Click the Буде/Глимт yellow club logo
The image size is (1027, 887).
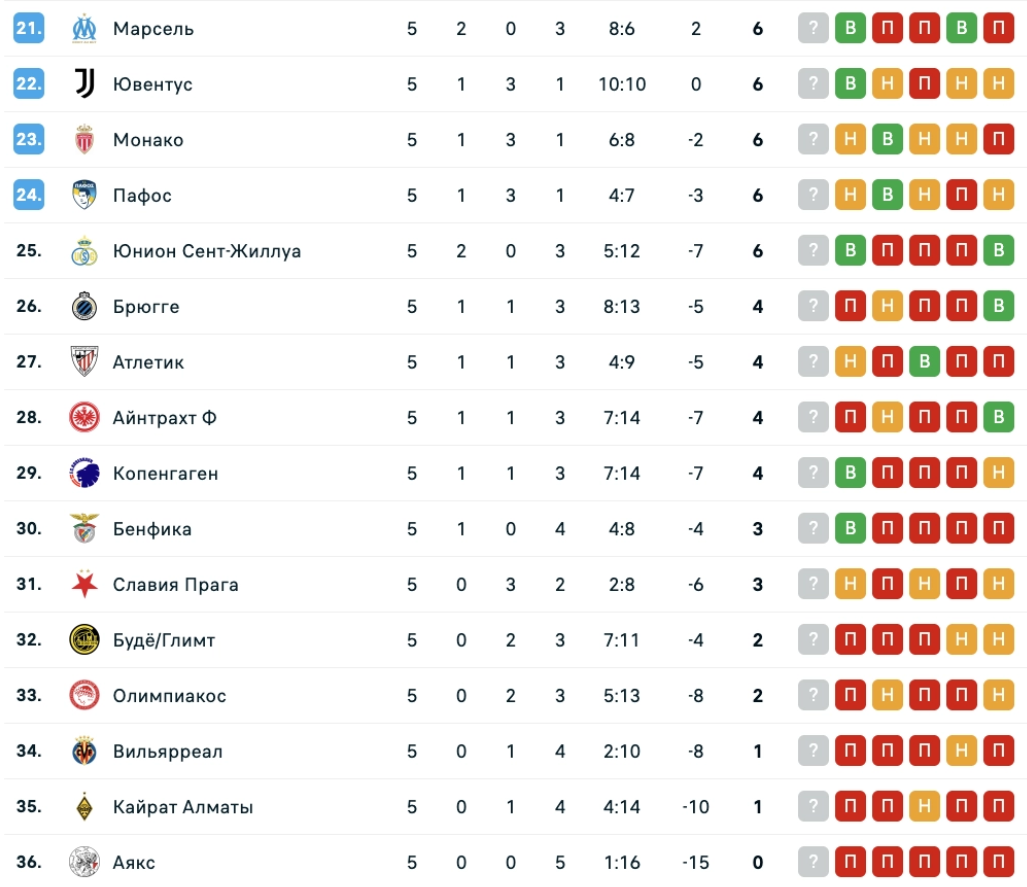pos(84,640)
